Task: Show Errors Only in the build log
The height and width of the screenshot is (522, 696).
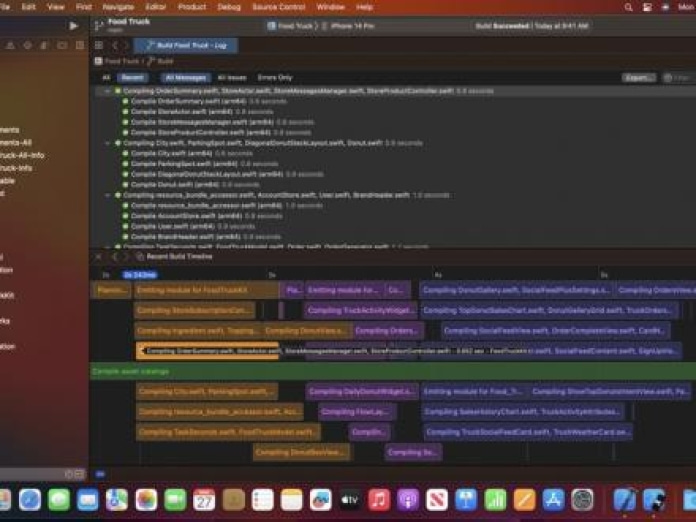Action: (275, 78)
